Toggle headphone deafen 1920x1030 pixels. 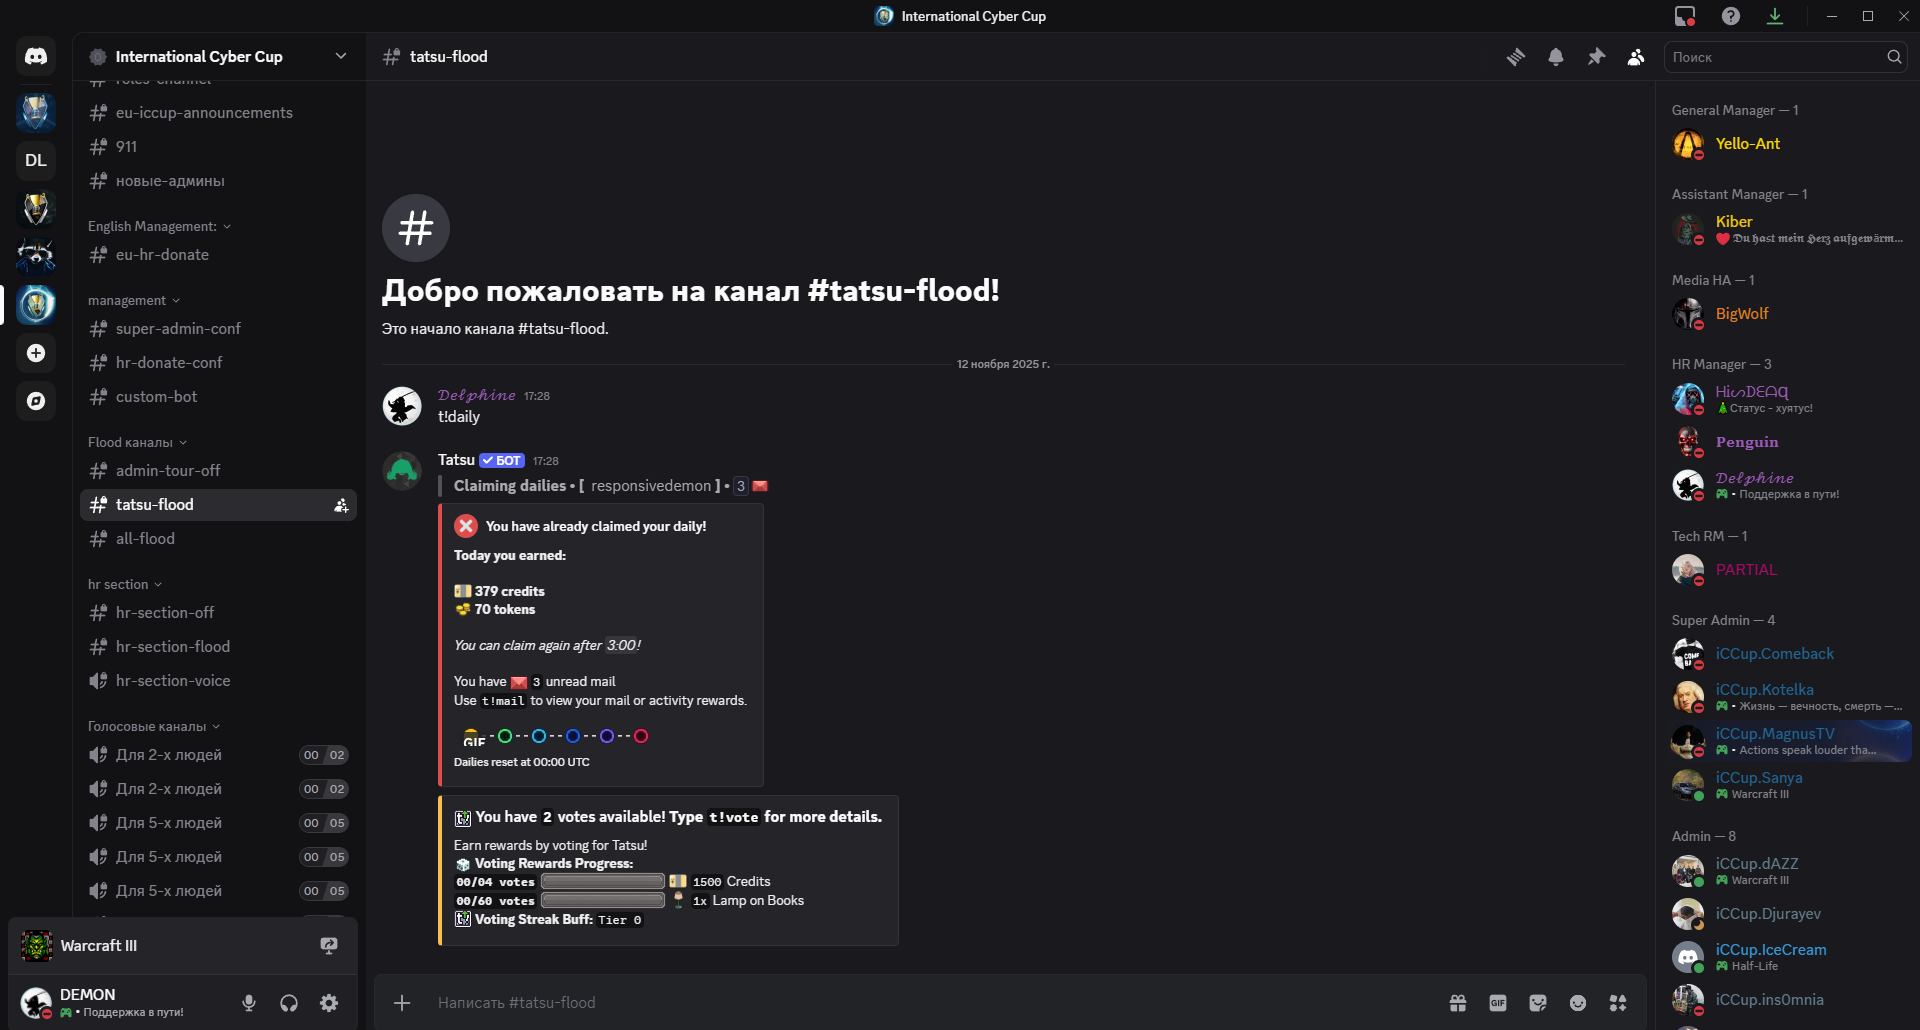[289, 1003]
